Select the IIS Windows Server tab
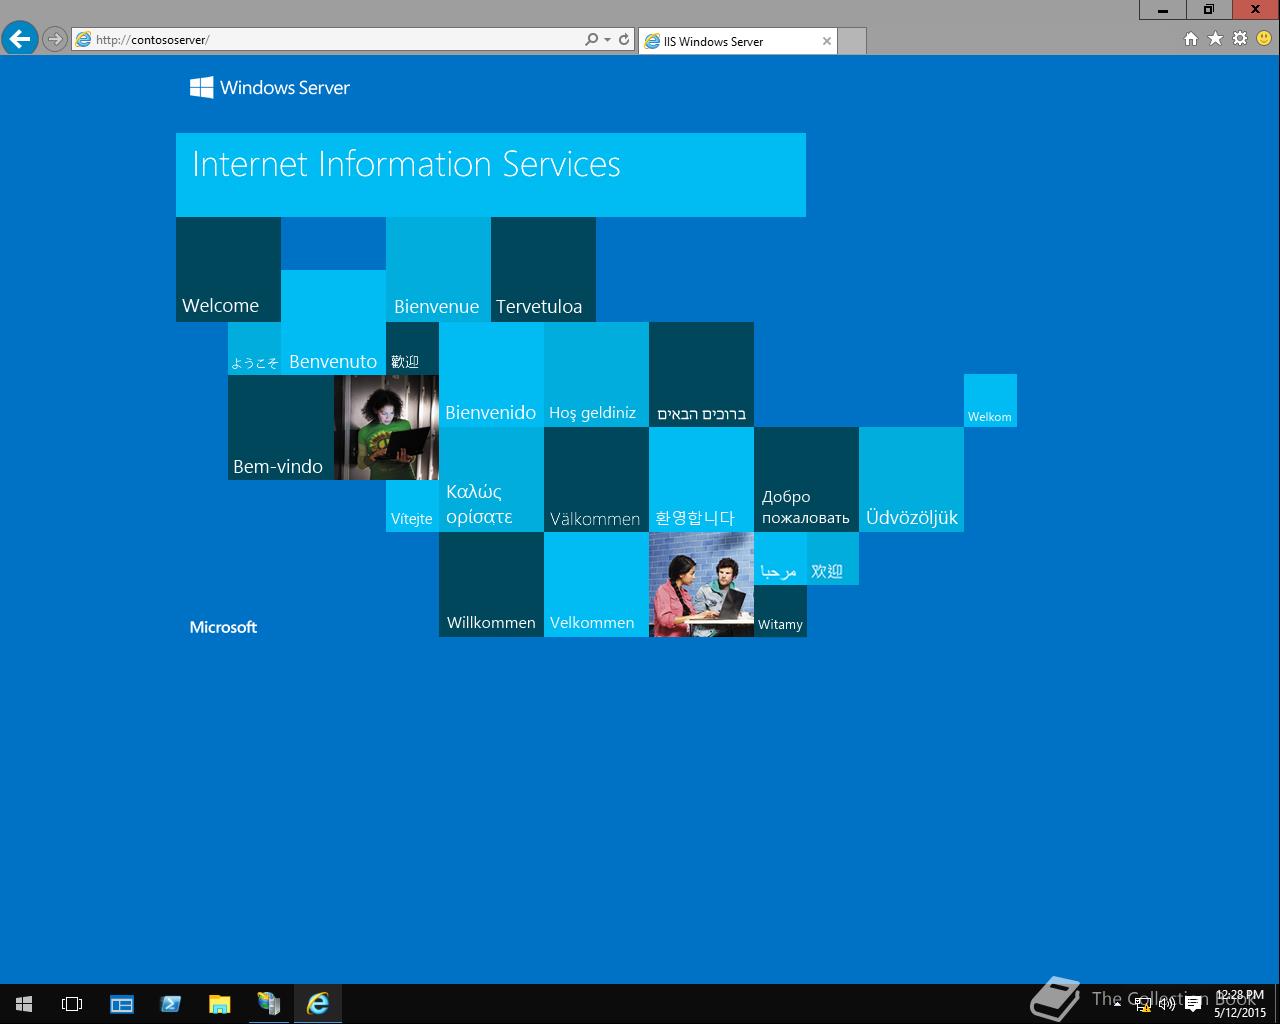The width and height of the screenshot is (1280, 1024). coord(737,41)
